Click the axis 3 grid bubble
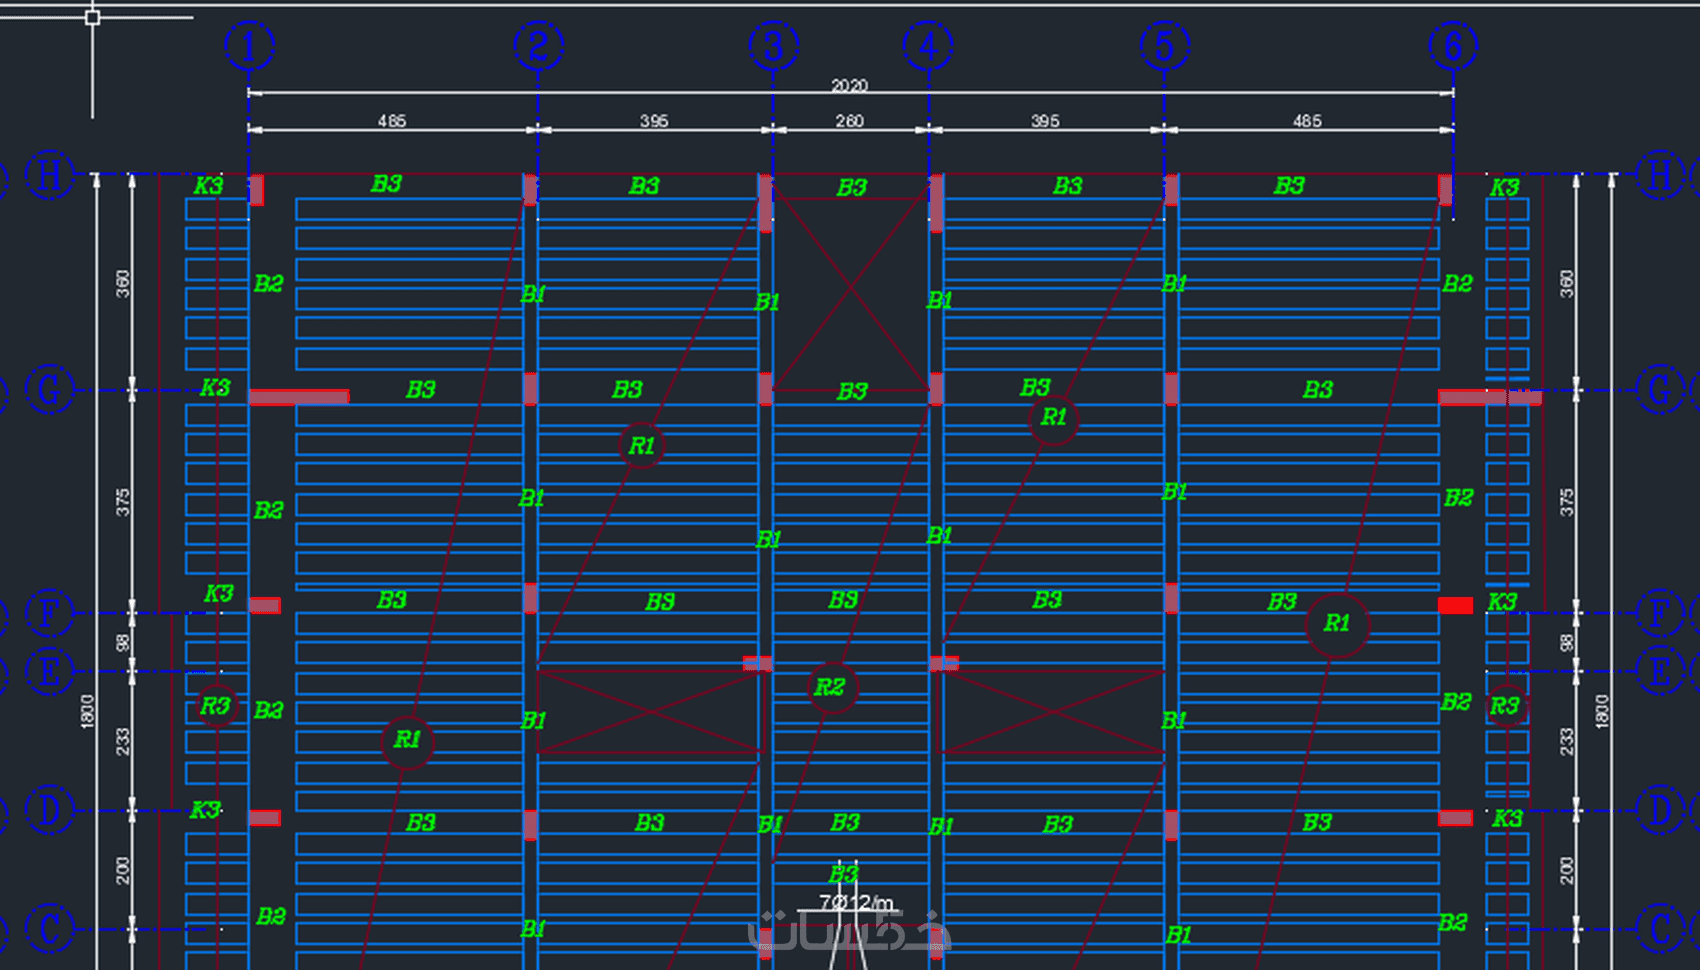The image size is (1700, 970). coord(774,46)
